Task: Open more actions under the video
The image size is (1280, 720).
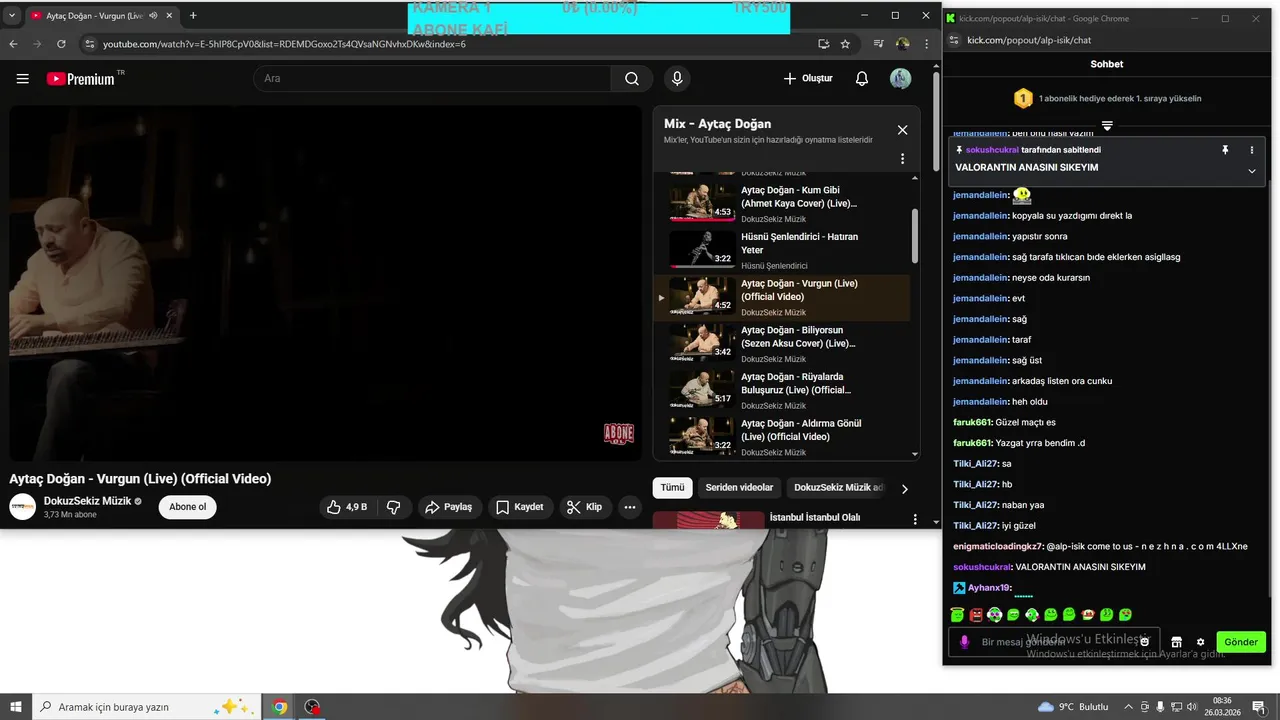Action: coord(630,507)
